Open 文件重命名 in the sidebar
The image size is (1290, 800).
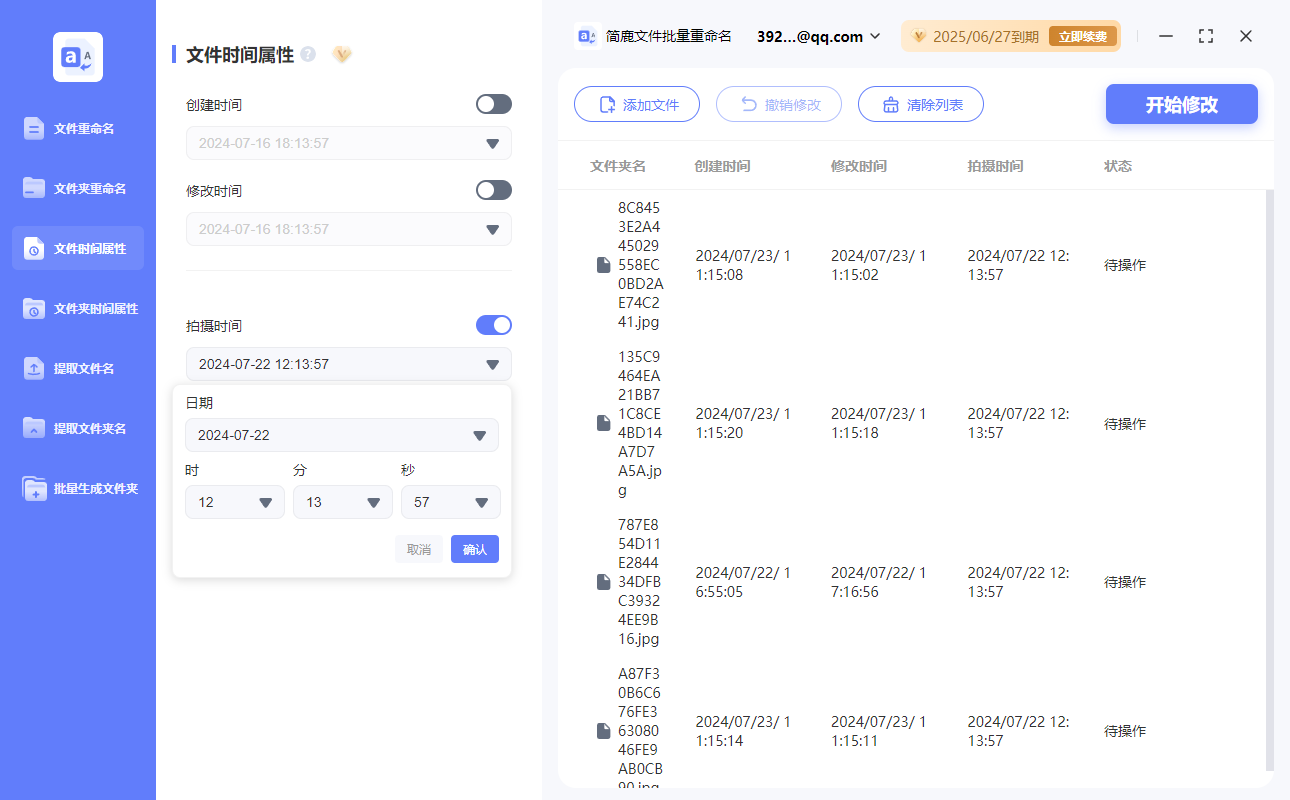78,128
